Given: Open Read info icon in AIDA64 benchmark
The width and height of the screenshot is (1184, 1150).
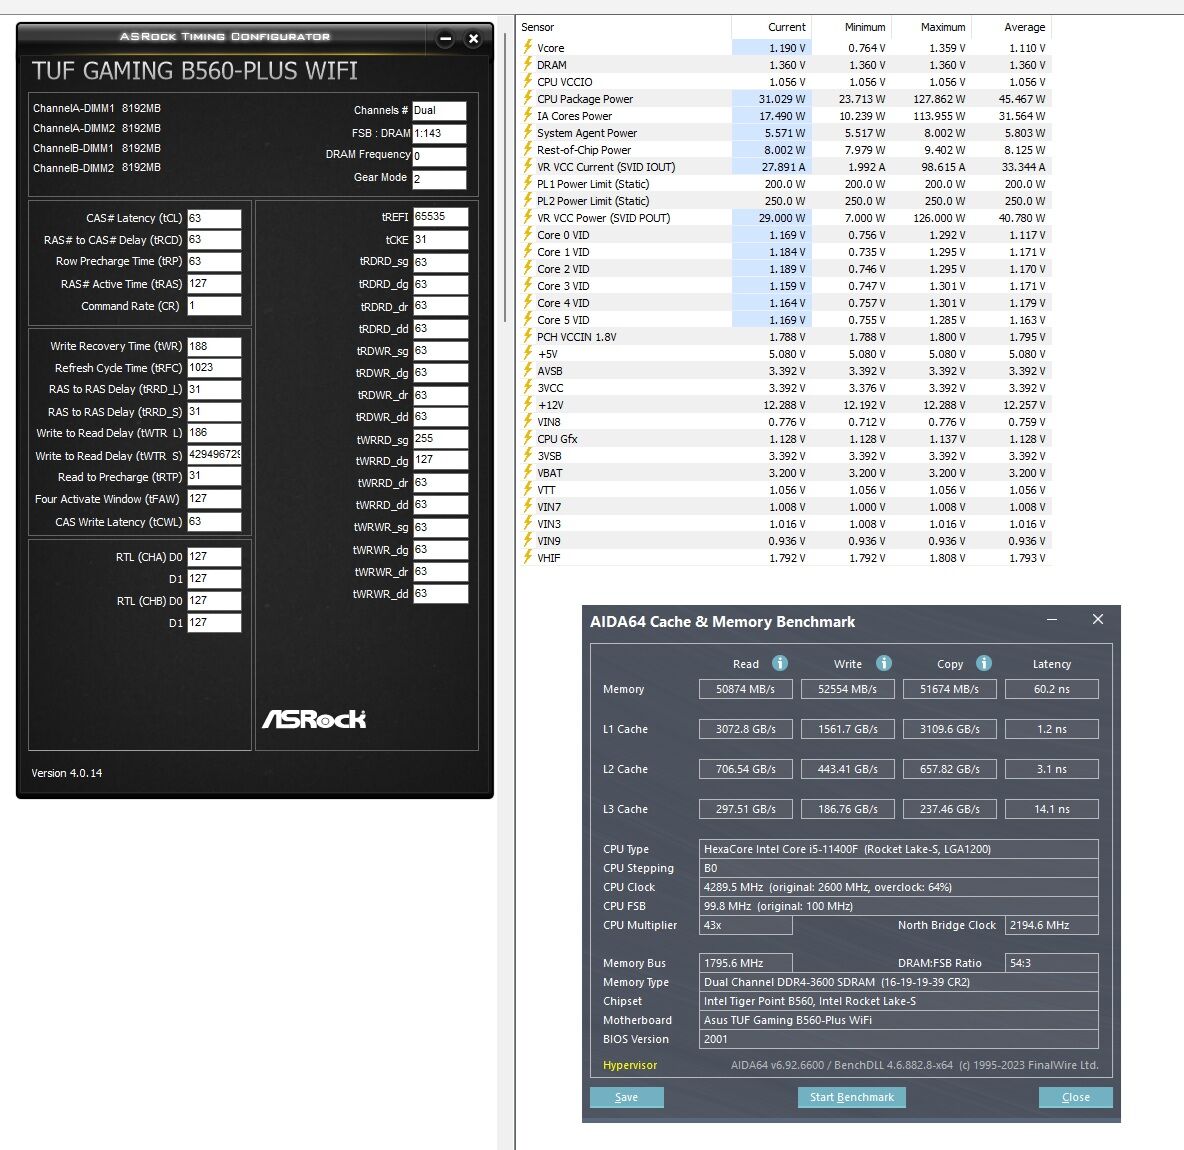Looking at the screenshot, I should click(780, 663).
